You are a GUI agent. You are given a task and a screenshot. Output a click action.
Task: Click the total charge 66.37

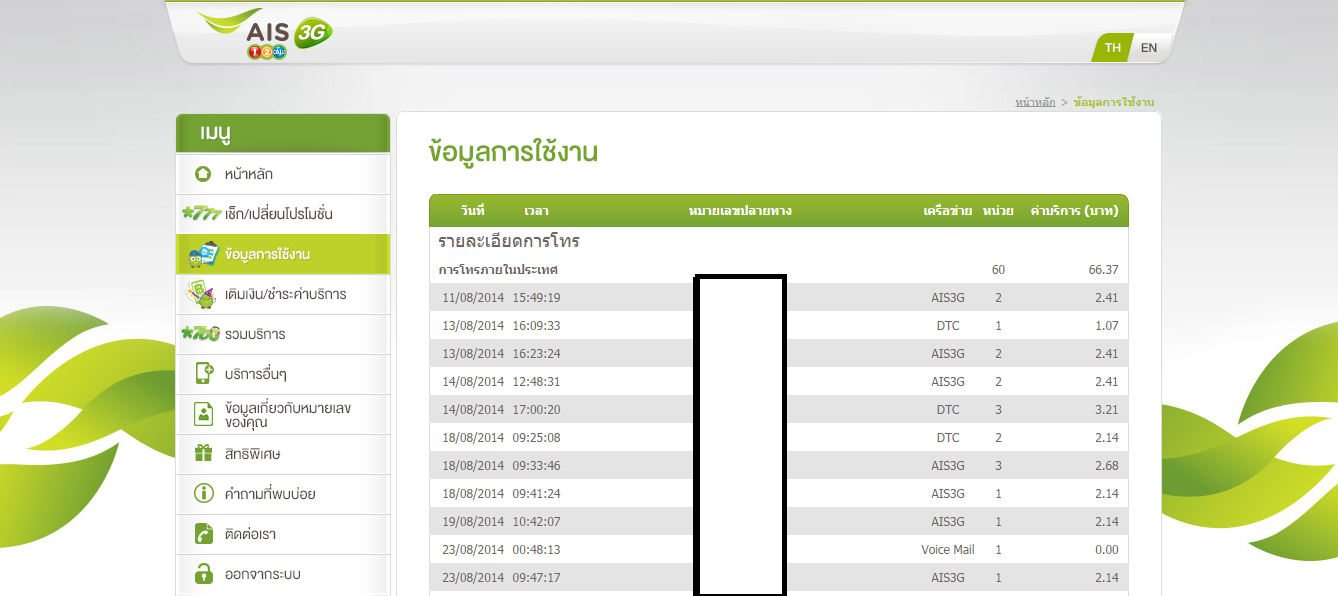(x=1103, y=270)
